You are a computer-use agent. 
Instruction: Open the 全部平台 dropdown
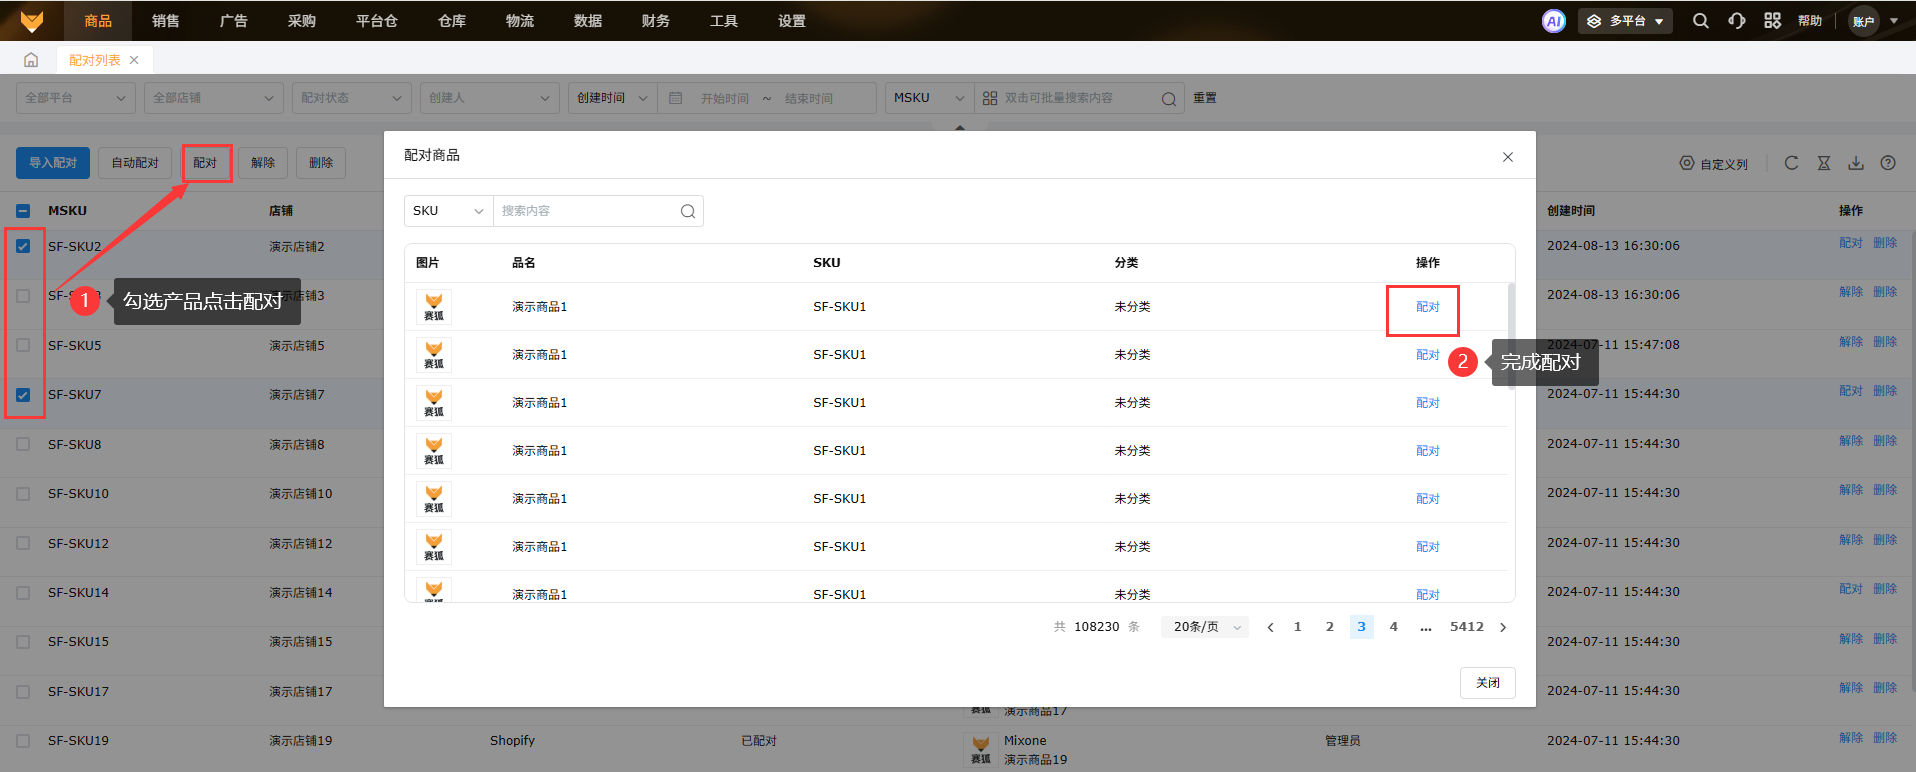click(x=76, y=98)
